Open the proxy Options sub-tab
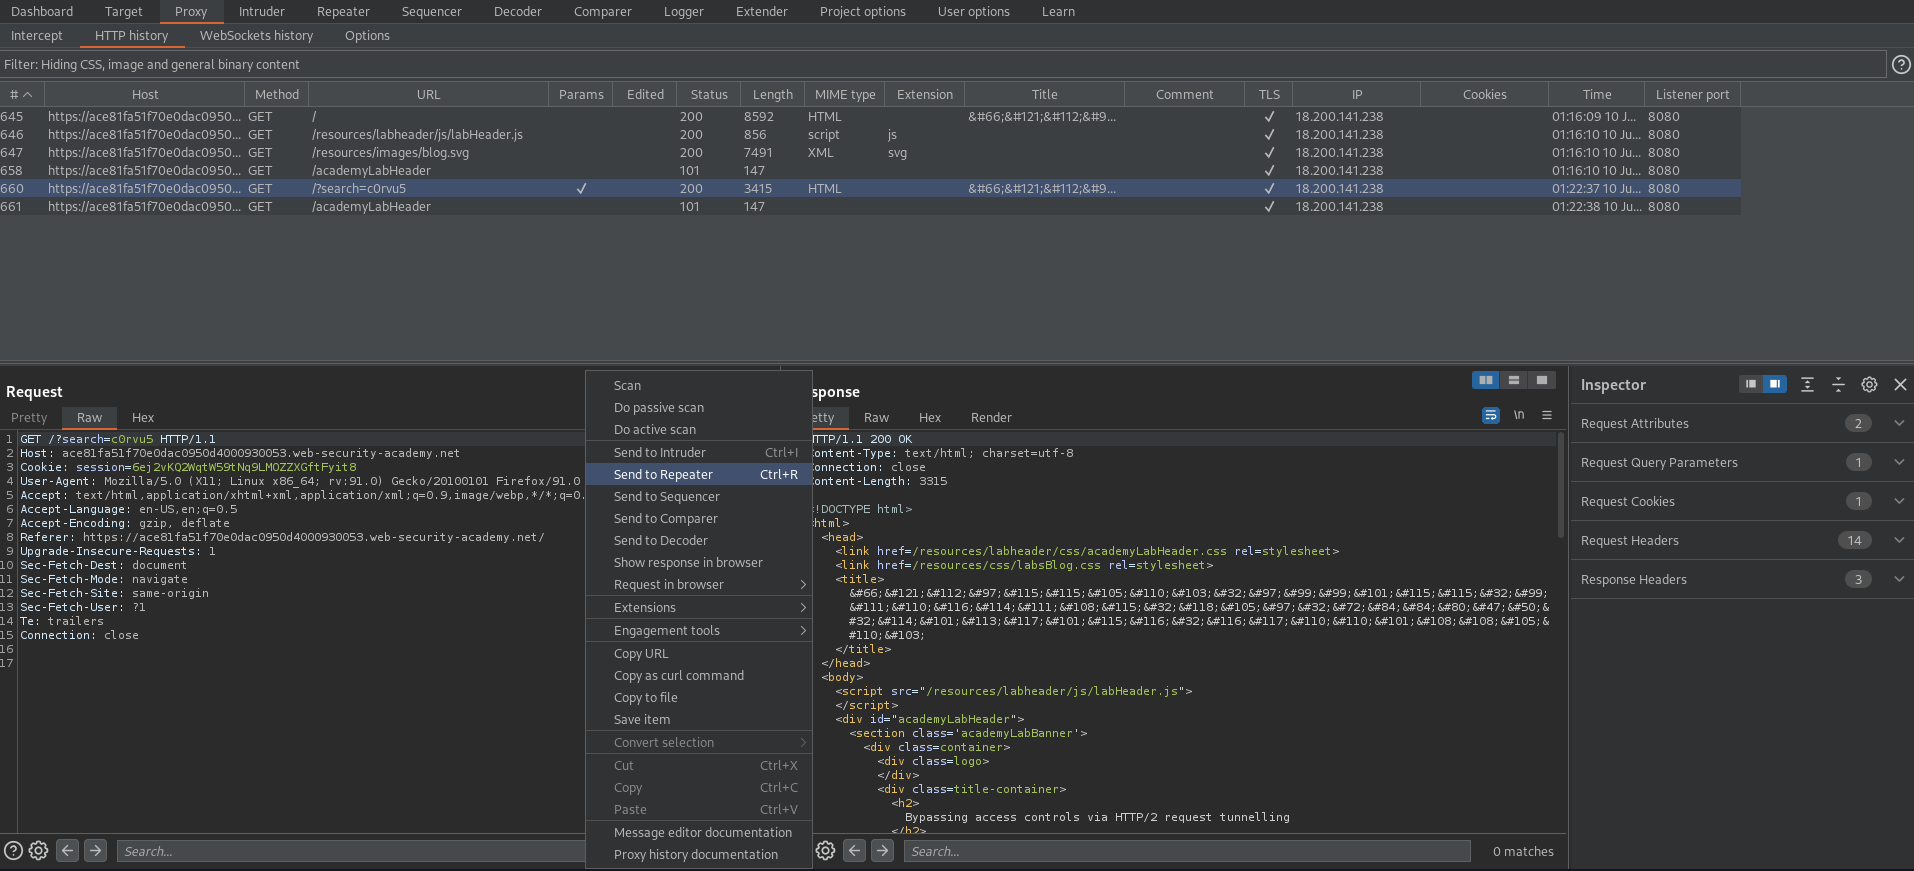 click(x=367, y=36)
